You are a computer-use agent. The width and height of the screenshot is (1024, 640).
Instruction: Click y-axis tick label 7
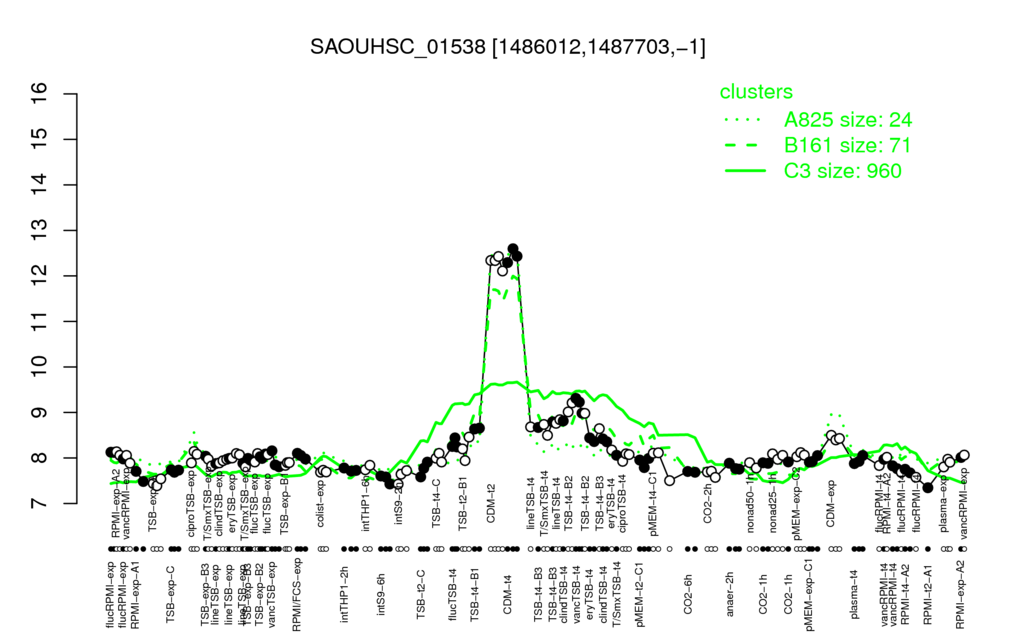coord(41,504)
